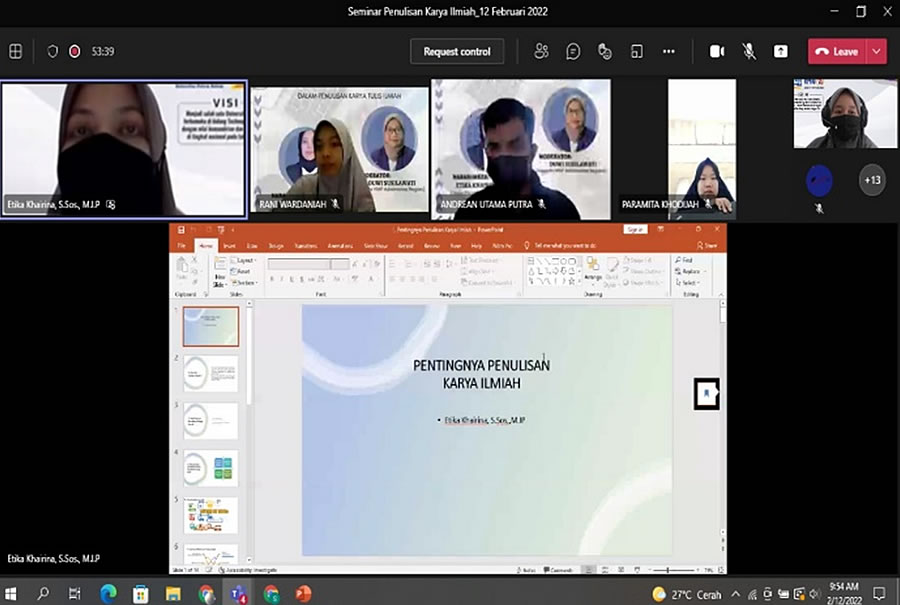The height and width of the screenshot is (605, 900).
Task: Select Rani Wardaniah's video tile
Action: pyautogui.click(x=340, y=150)
